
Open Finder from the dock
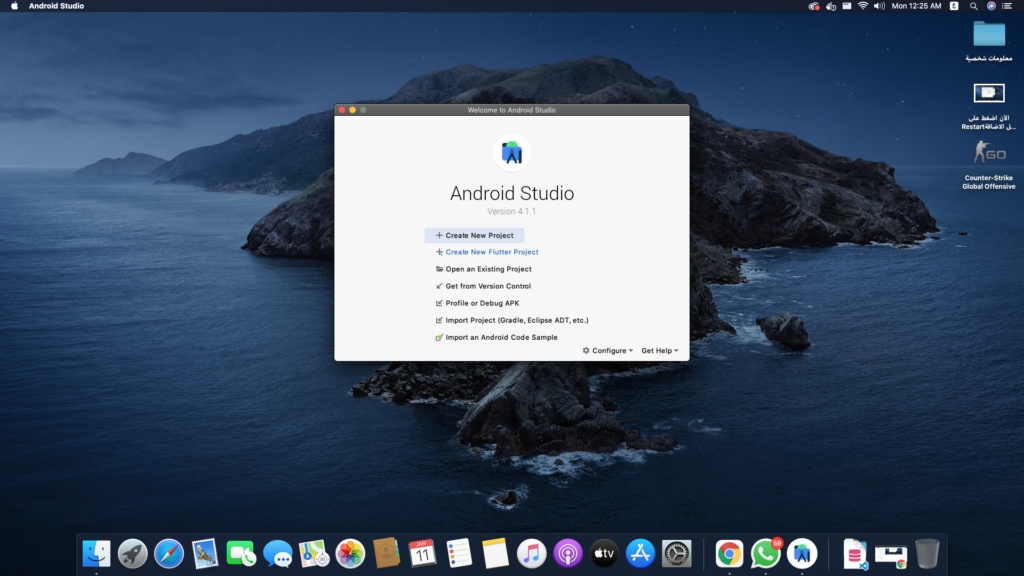tap(97, 554)
